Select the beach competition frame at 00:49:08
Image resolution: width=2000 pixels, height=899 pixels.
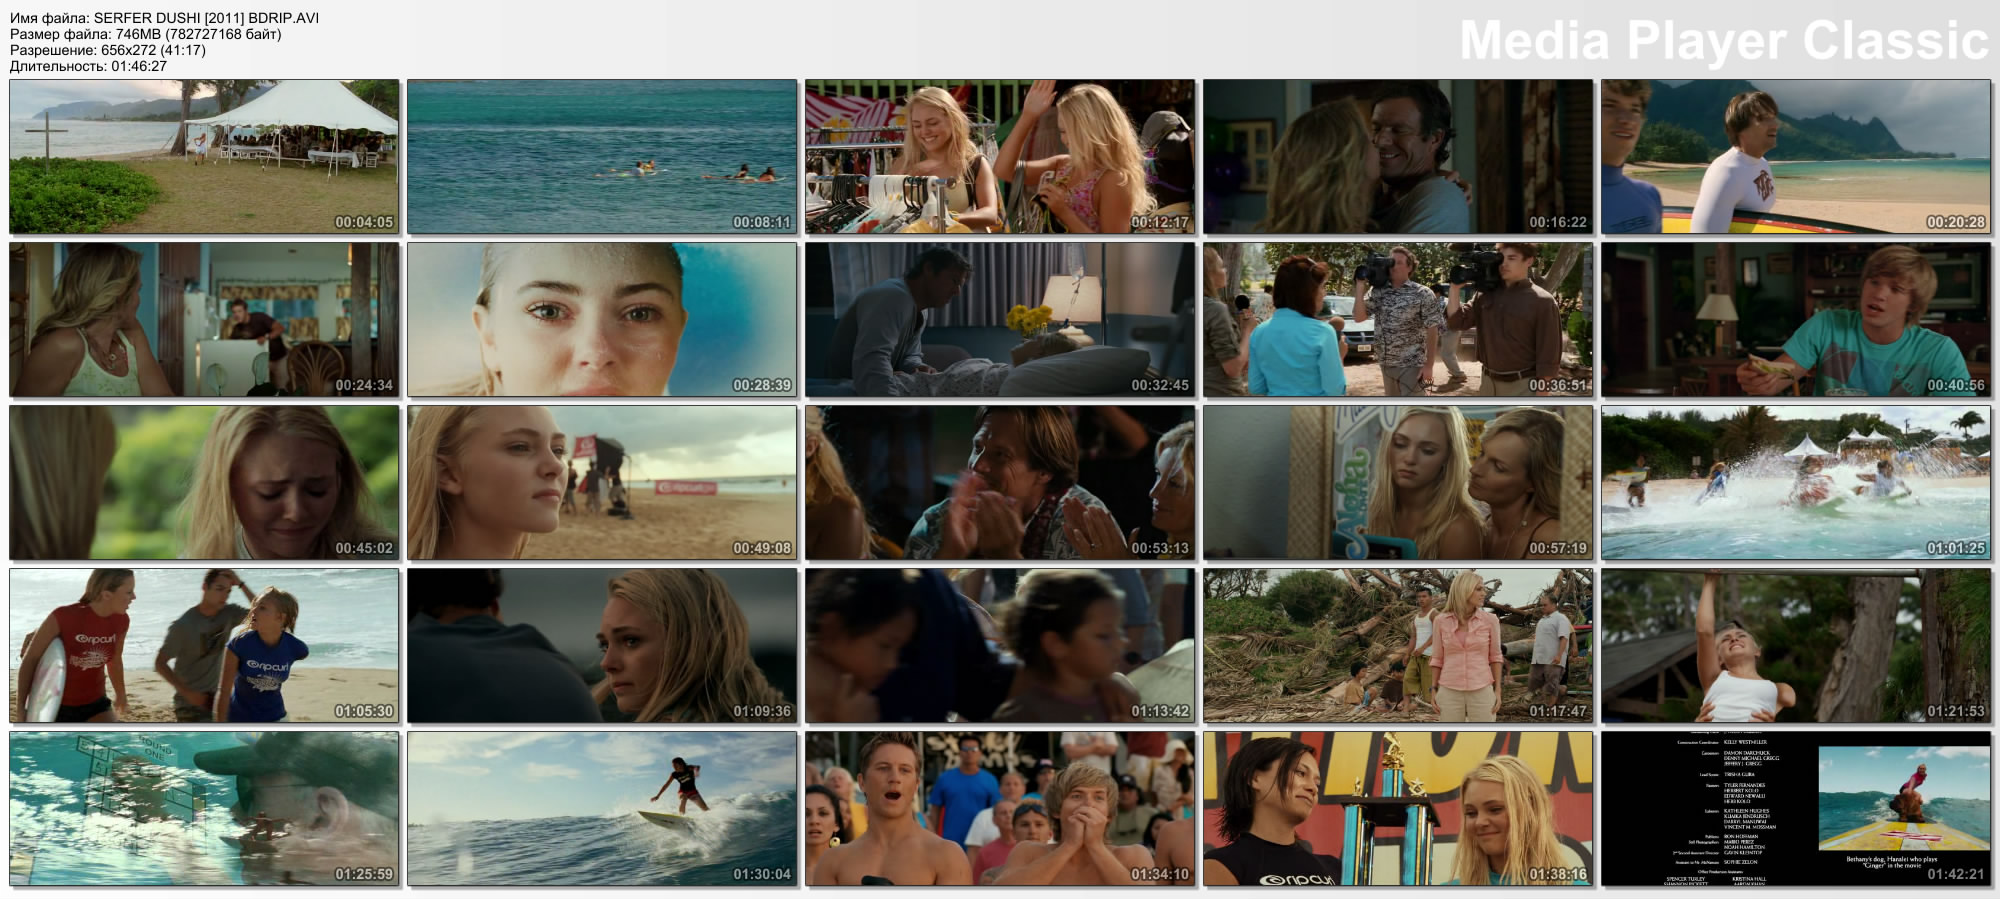point(602,483)
